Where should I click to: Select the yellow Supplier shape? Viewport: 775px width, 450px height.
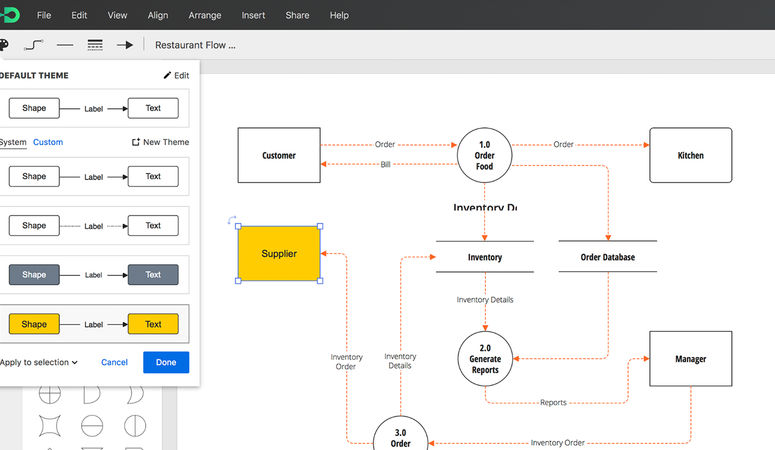pyautogui.click(x=279, y=254)
